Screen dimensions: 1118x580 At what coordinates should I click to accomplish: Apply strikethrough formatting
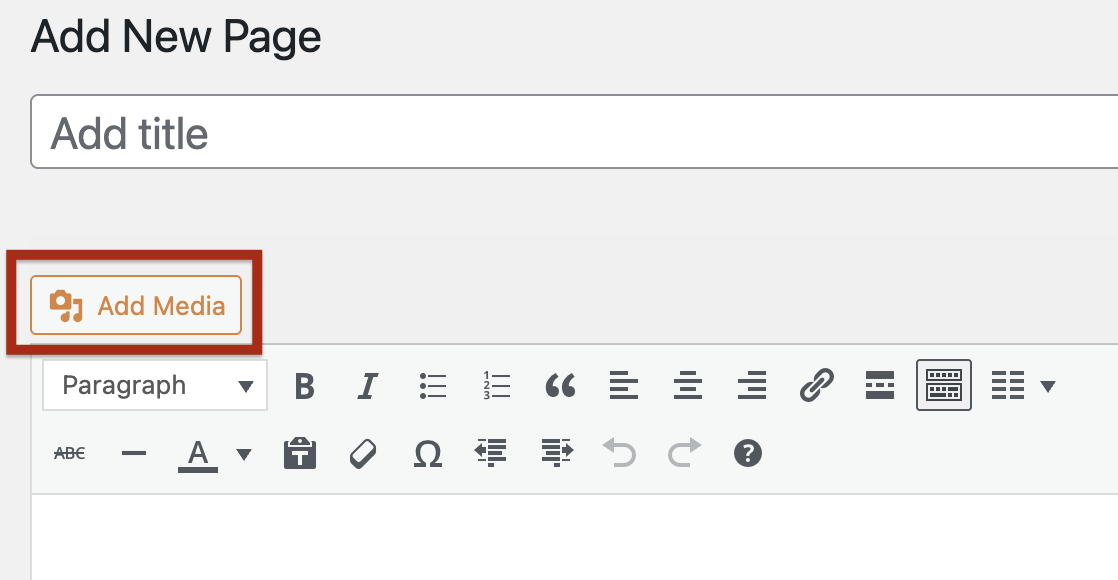(68, 453)
